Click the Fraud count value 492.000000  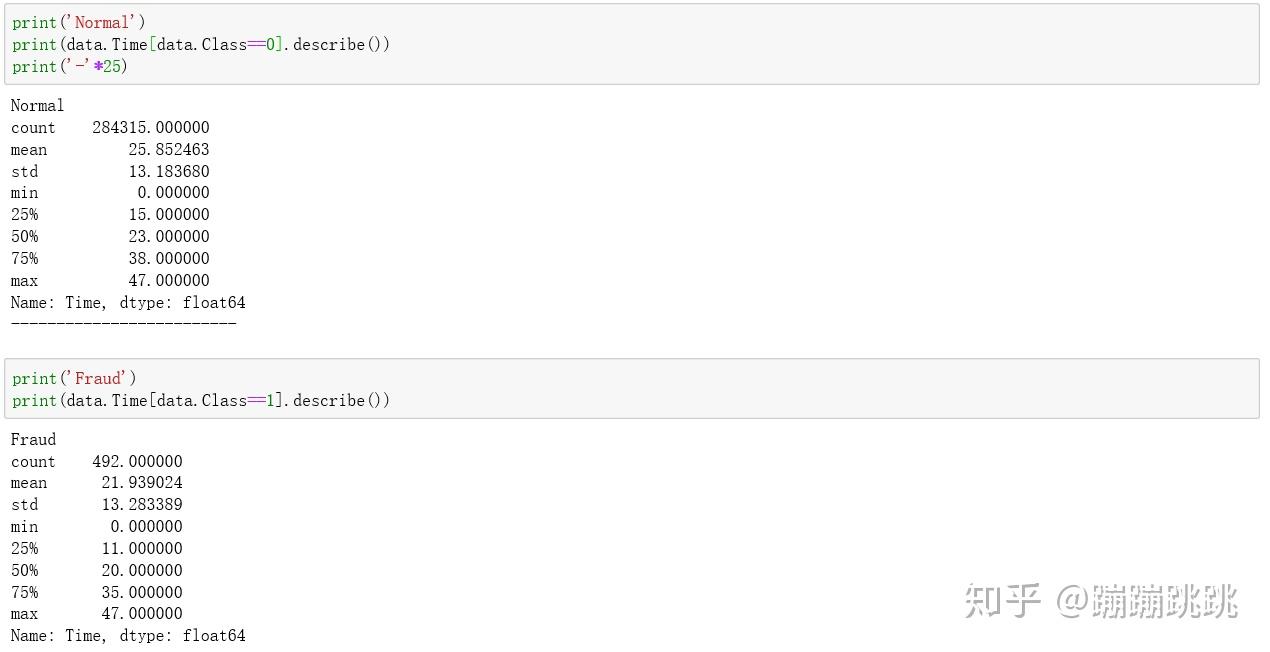tap(137, 461)
